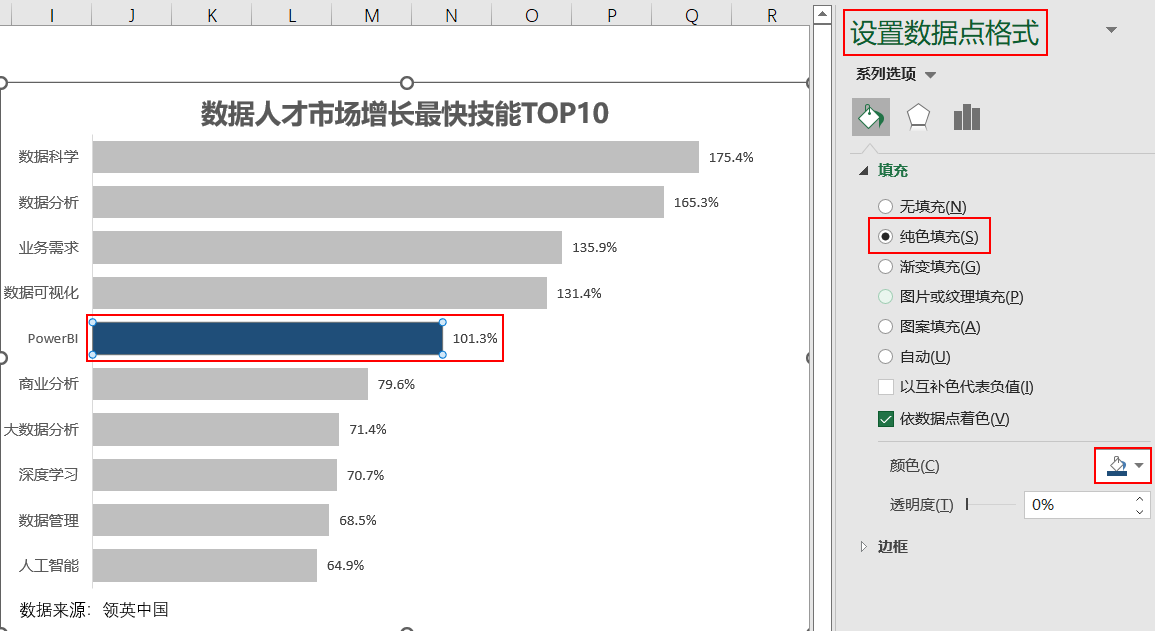The width and height of the screenshot is (1155, 631).
Task: Select the 图案填充(A) radio button
Action: [x=885, y=327]
